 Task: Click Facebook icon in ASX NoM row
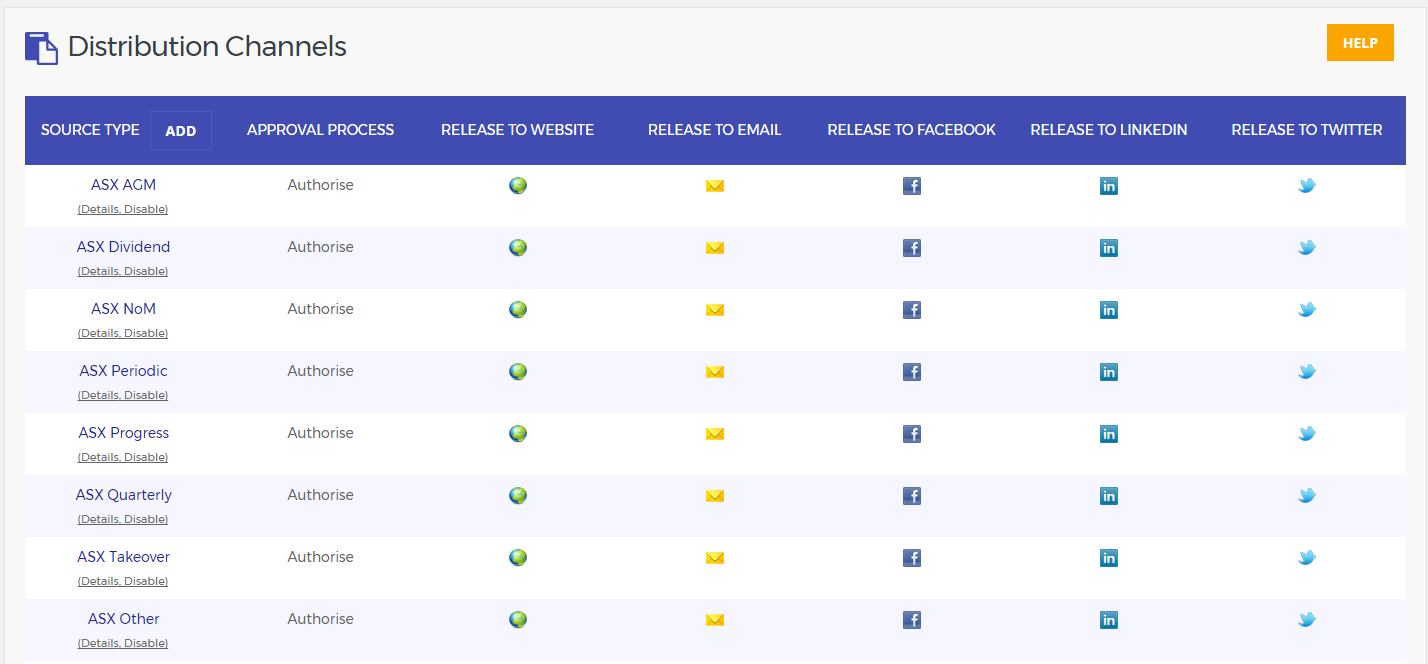click(x=912, y=310)
